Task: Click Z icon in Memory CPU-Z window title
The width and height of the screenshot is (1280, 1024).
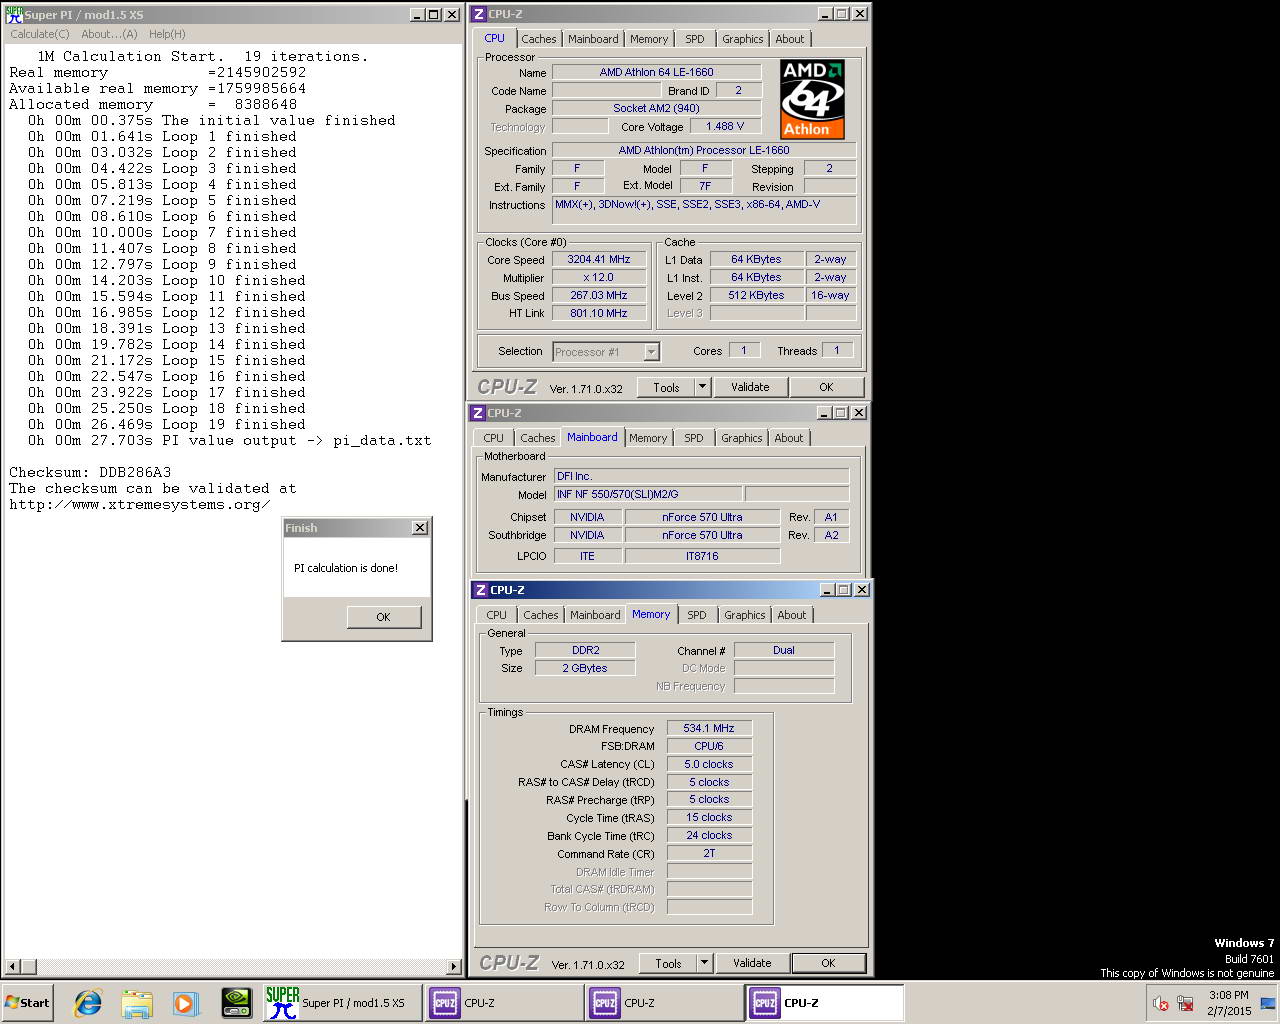Action: pyautogui.click(x=481, y=590)
